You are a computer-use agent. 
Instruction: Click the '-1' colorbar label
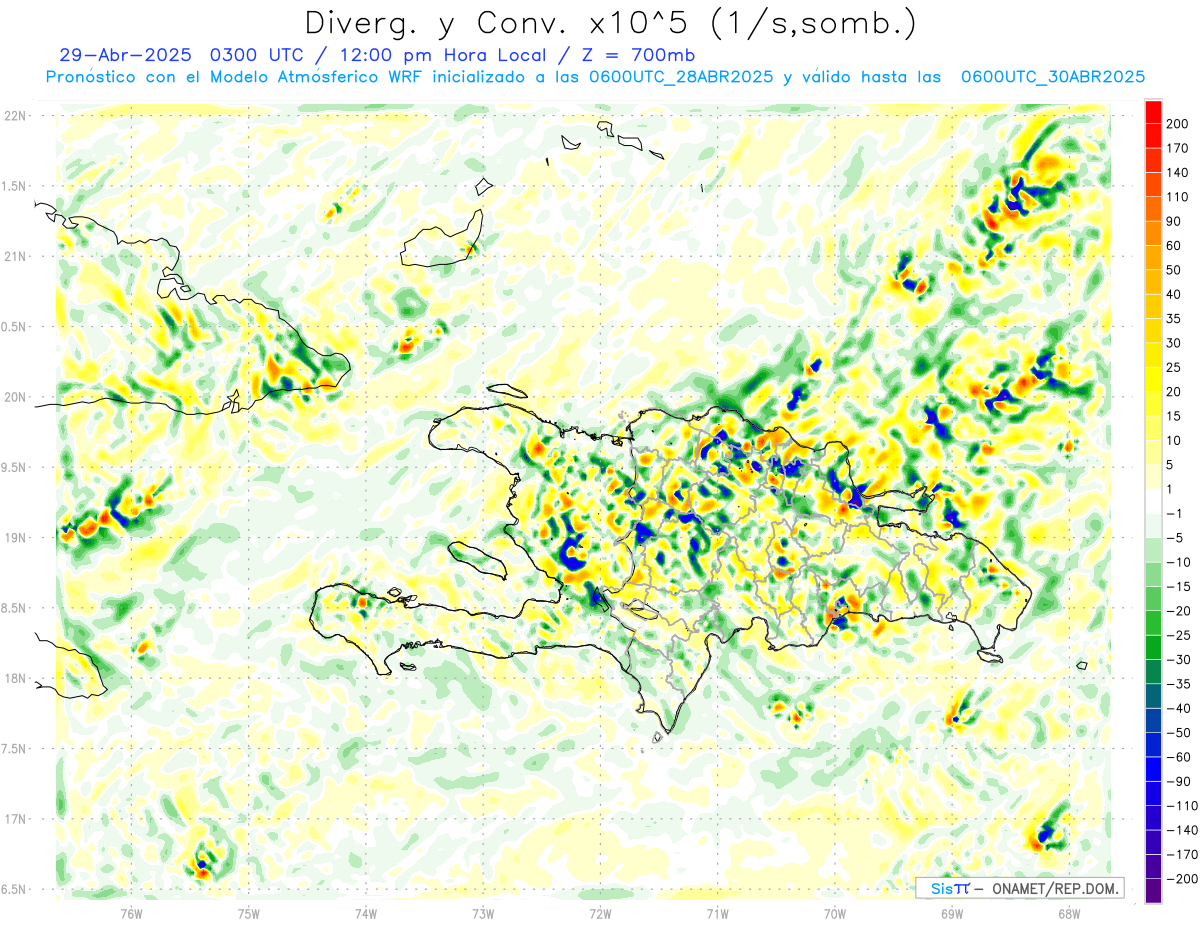coord(1176,513)
